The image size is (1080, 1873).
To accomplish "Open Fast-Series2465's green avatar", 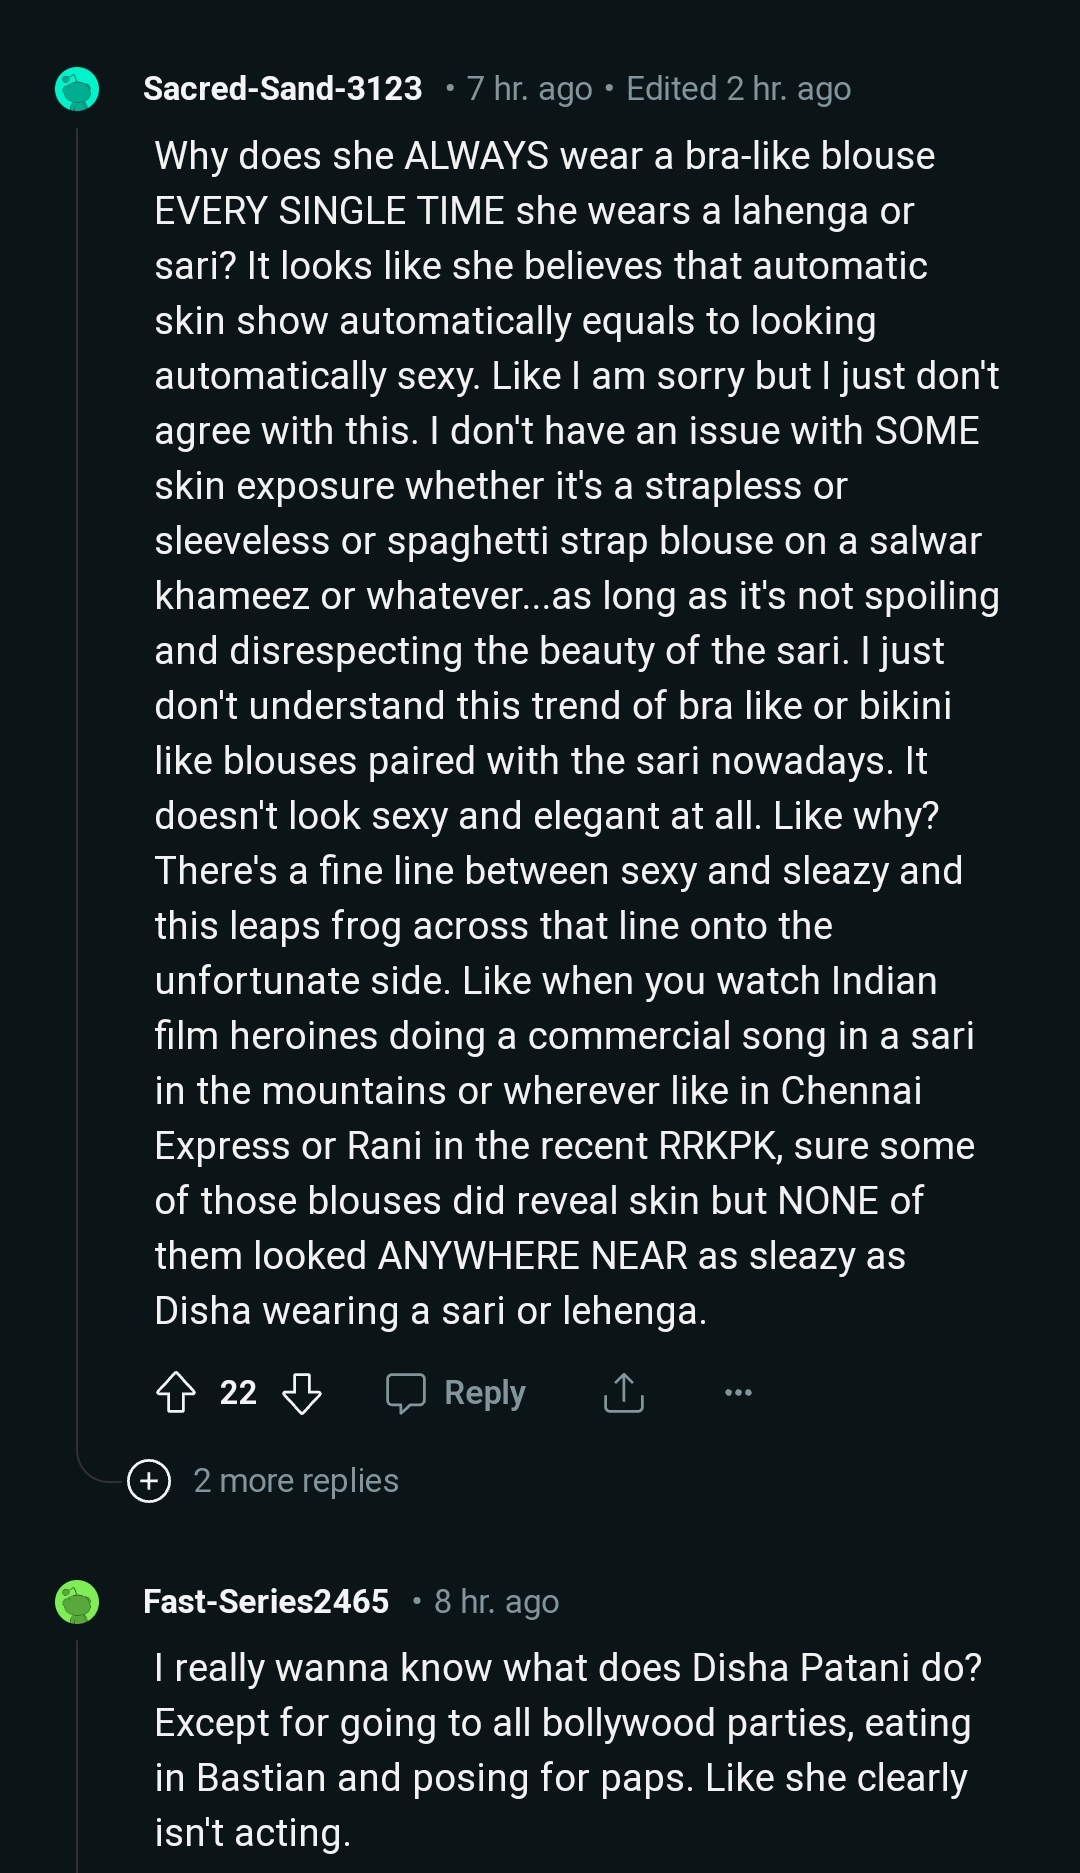I will (x=77, y=1602).
